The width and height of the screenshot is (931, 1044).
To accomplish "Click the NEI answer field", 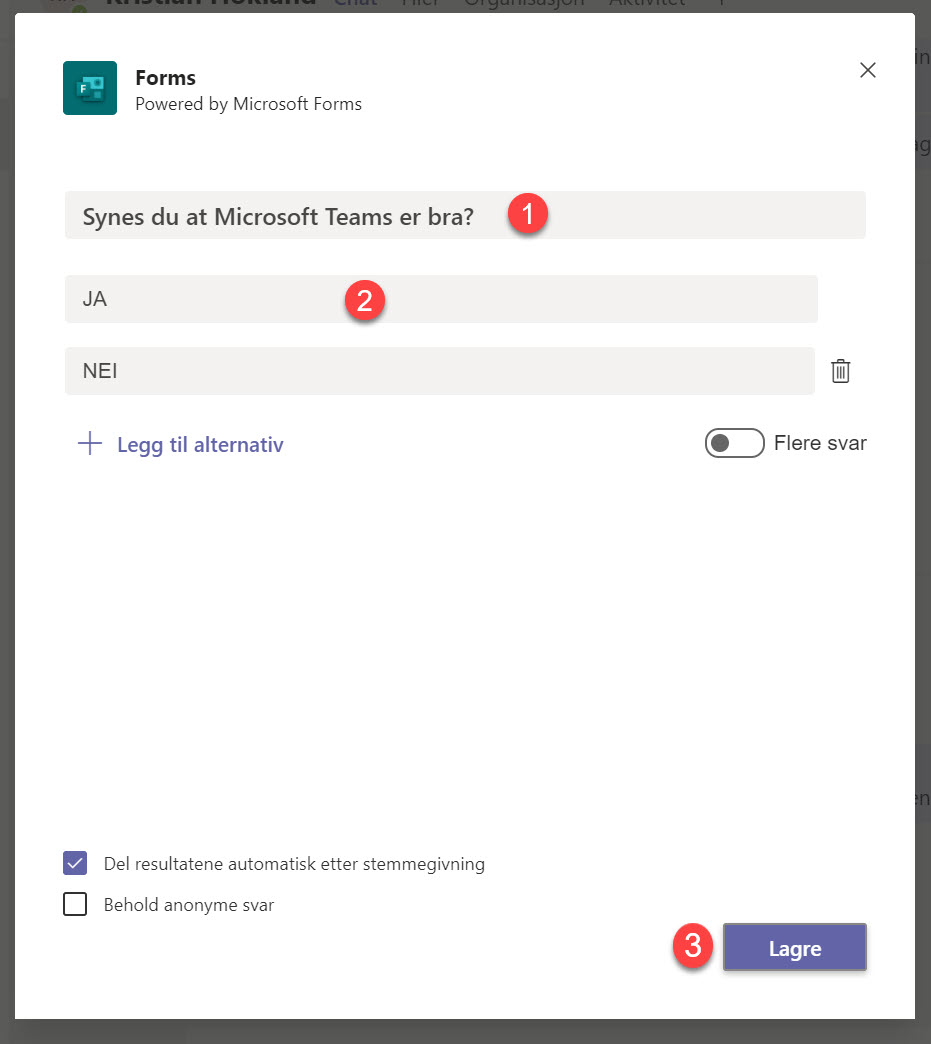I will tap(400, 370).
